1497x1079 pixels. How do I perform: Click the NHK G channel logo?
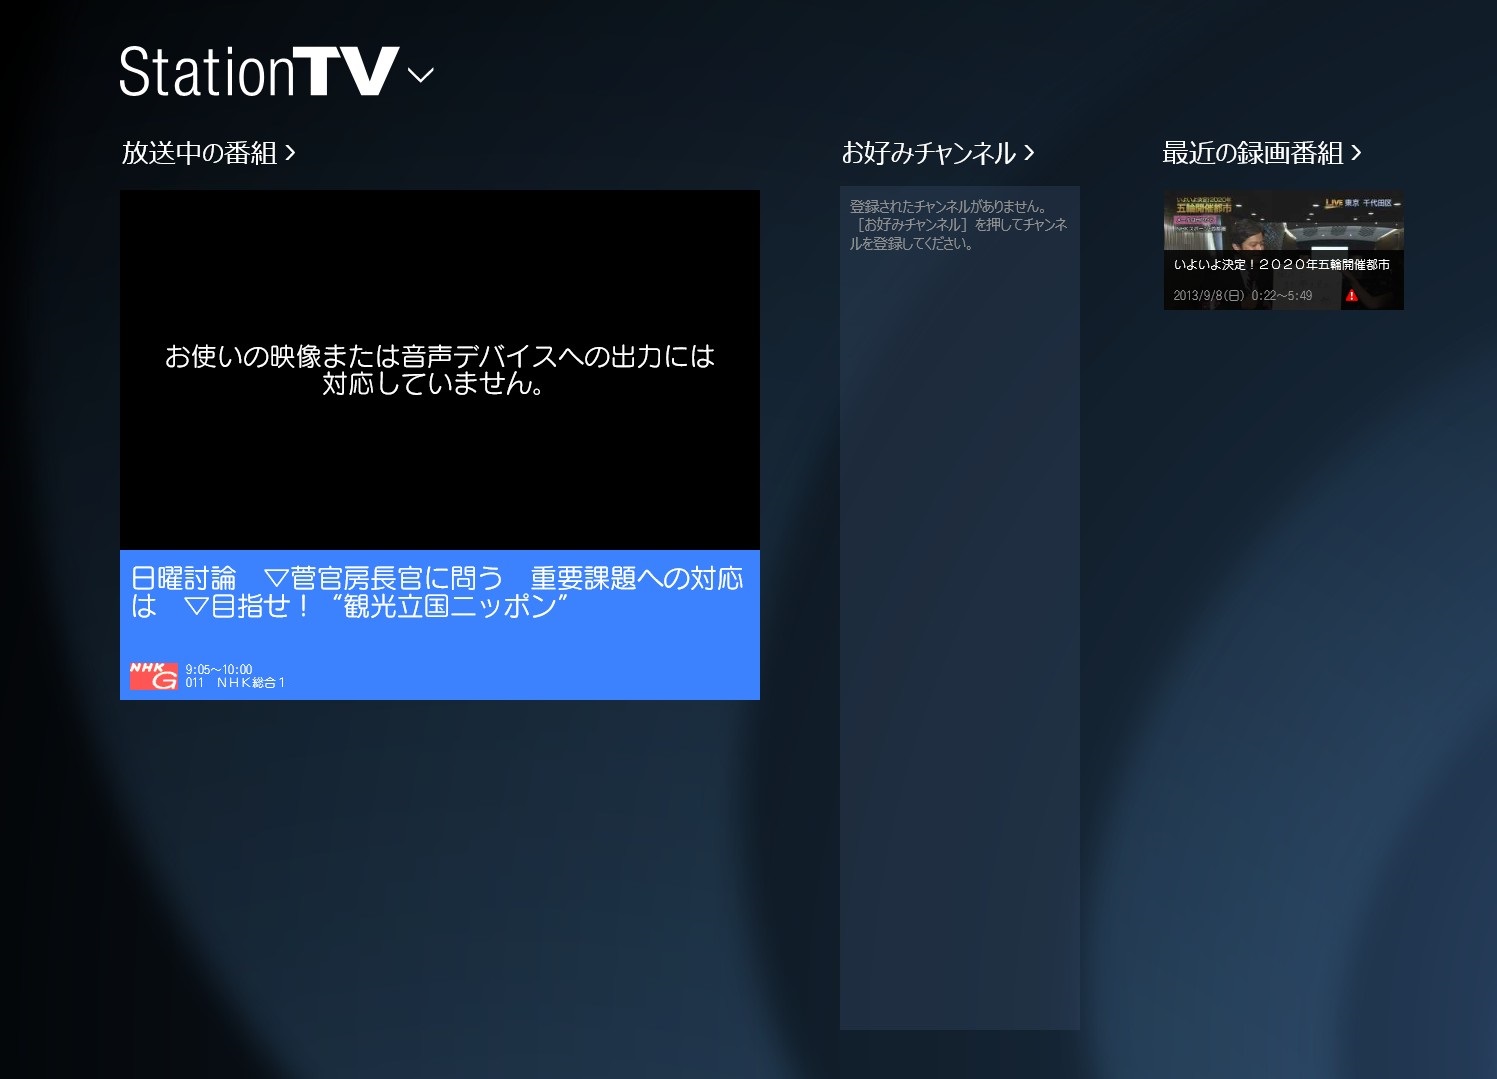coord(154,676)
